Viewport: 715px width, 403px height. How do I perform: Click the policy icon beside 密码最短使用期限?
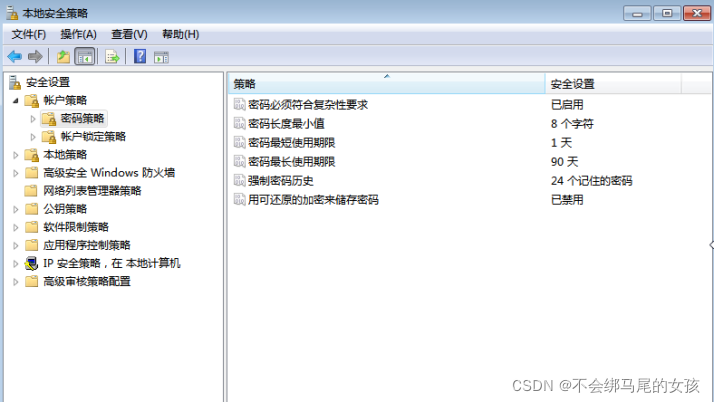click(239, 143)
